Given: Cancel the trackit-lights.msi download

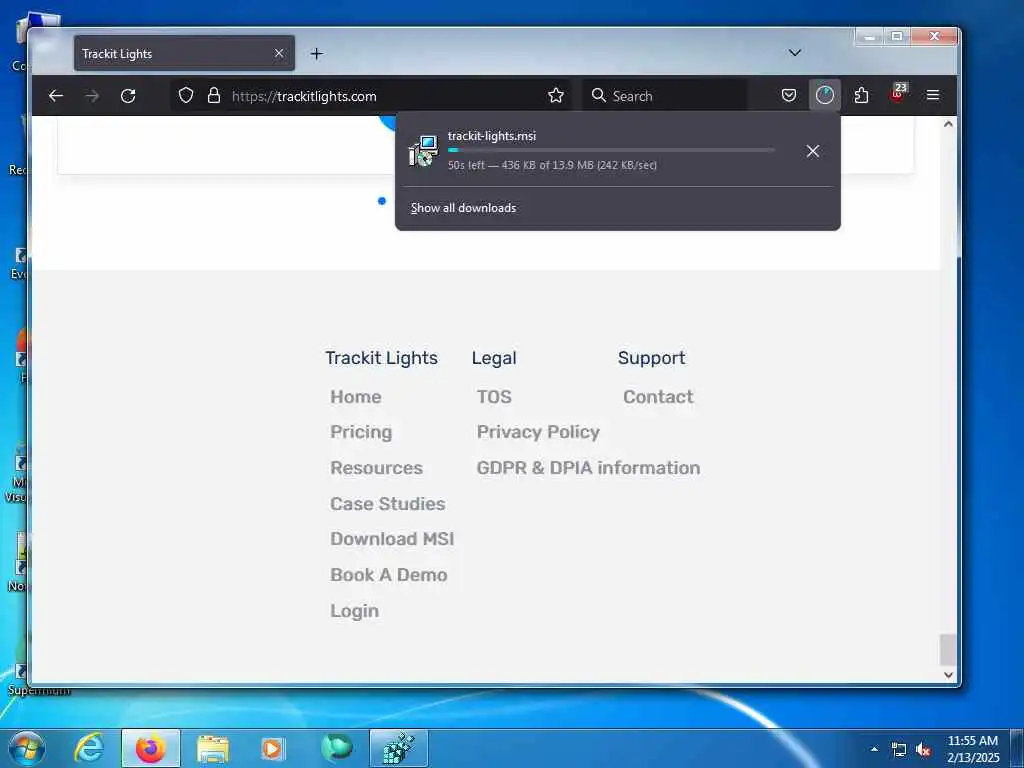Looking at the screenshot, I should (812, 152).
